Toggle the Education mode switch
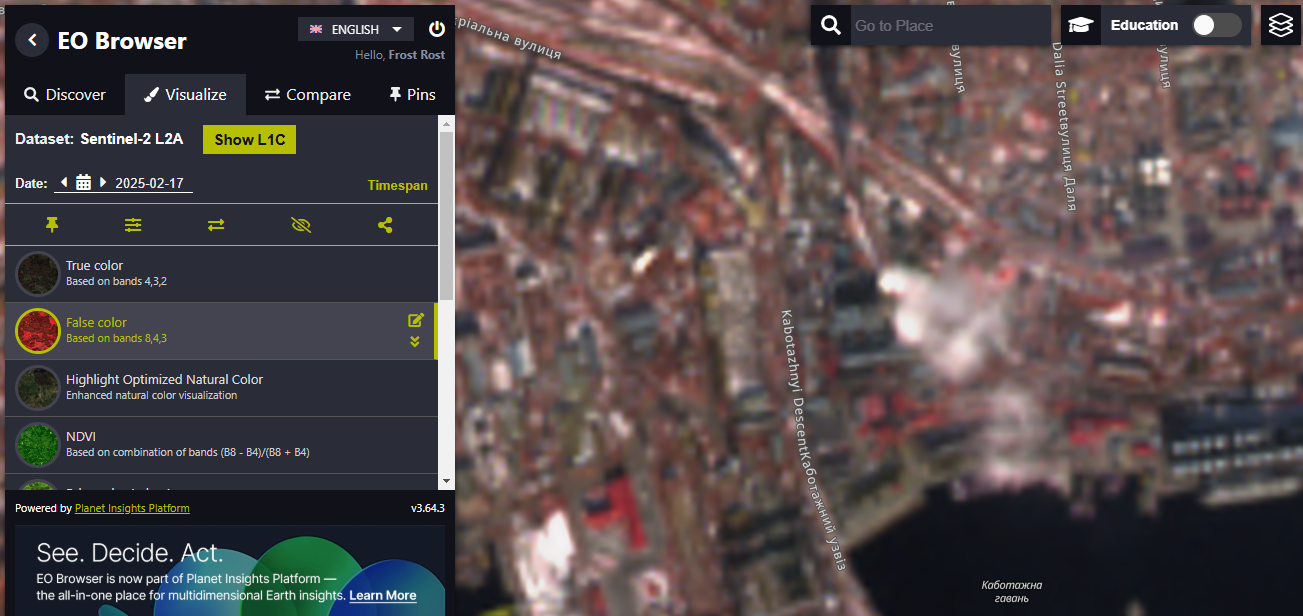Image resolution: width=1303 pixels, height=616 pixels. [x=1216, y=25]
